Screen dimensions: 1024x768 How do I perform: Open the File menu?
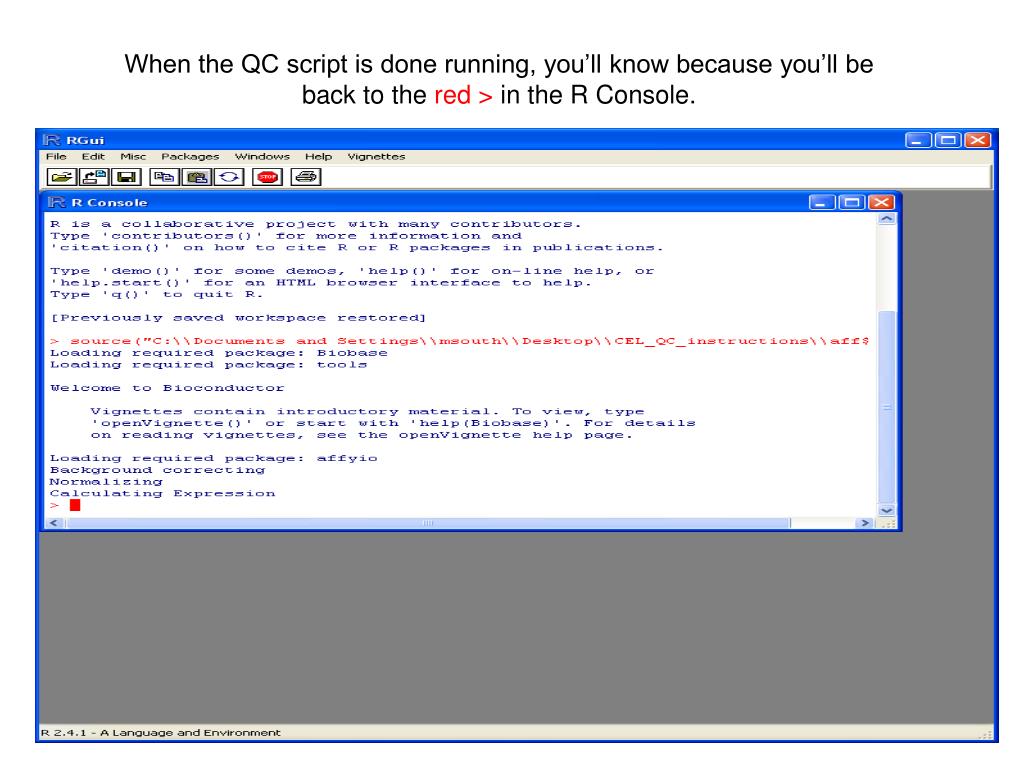56,157
